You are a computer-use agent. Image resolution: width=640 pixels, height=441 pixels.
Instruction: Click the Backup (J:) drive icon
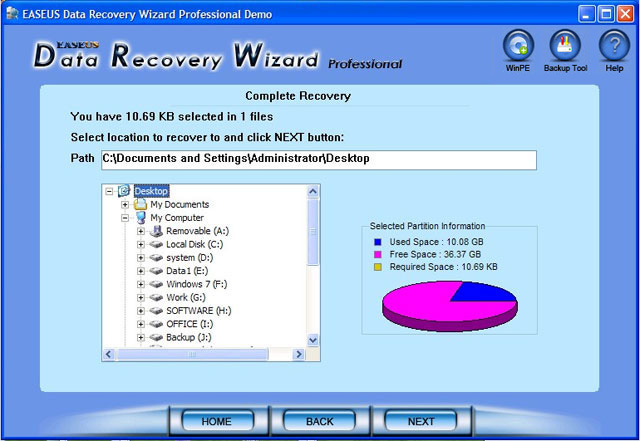point(156,337)
